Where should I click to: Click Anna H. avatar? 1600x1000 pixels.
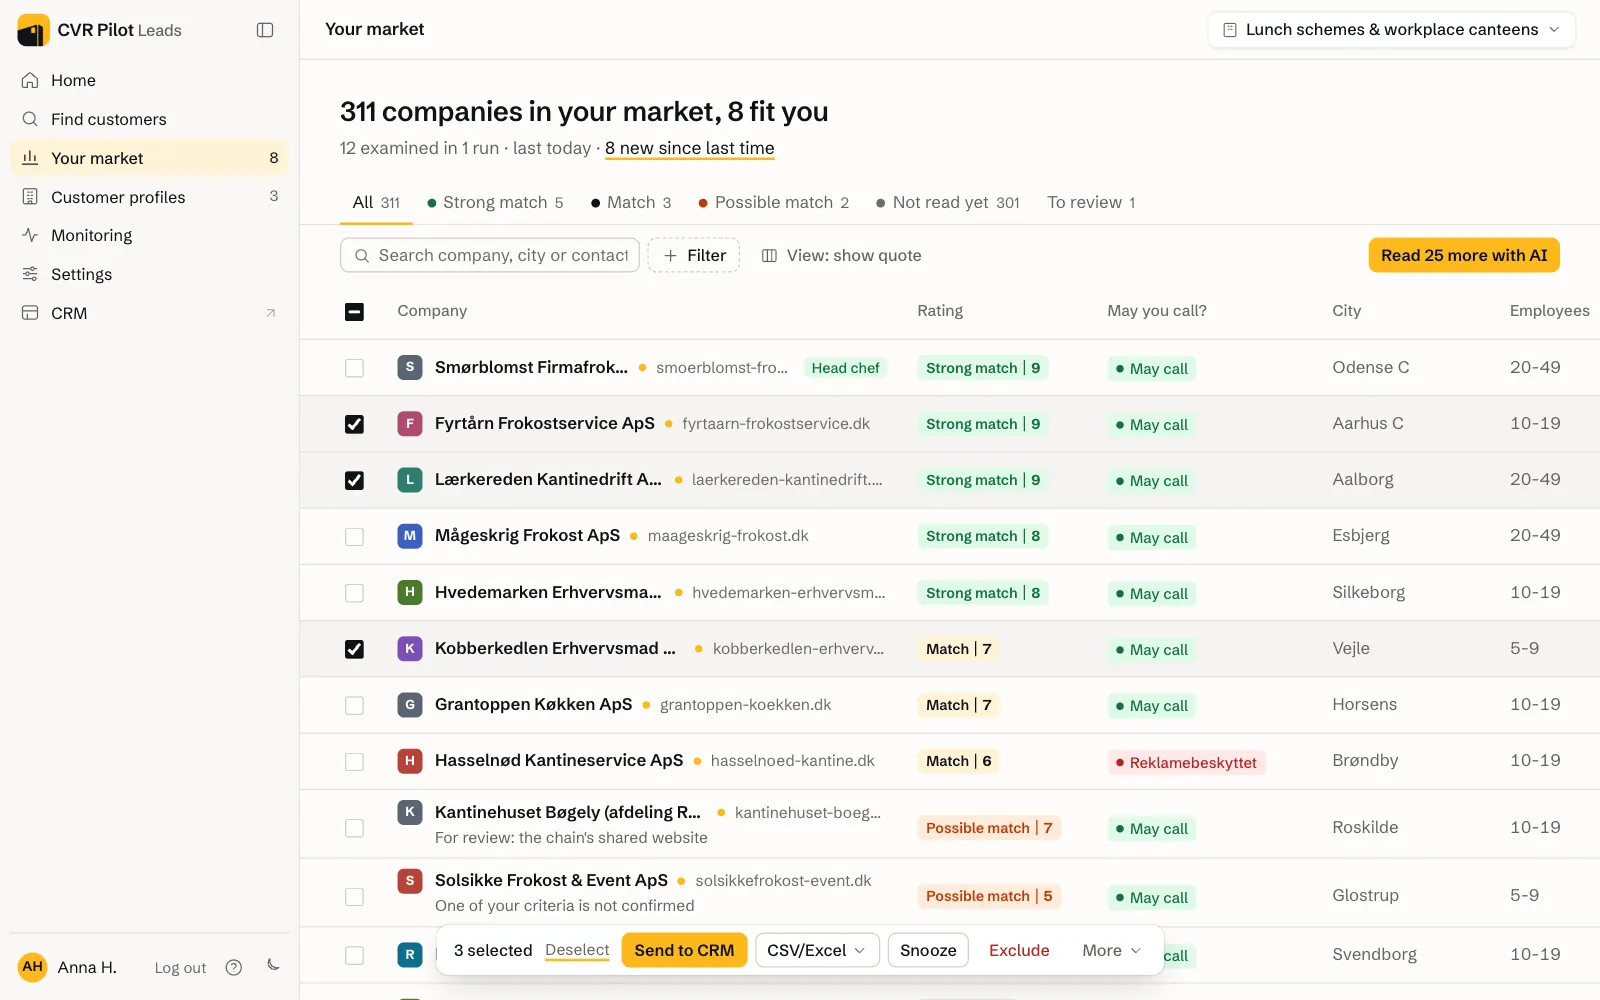(x=33, y=967)
